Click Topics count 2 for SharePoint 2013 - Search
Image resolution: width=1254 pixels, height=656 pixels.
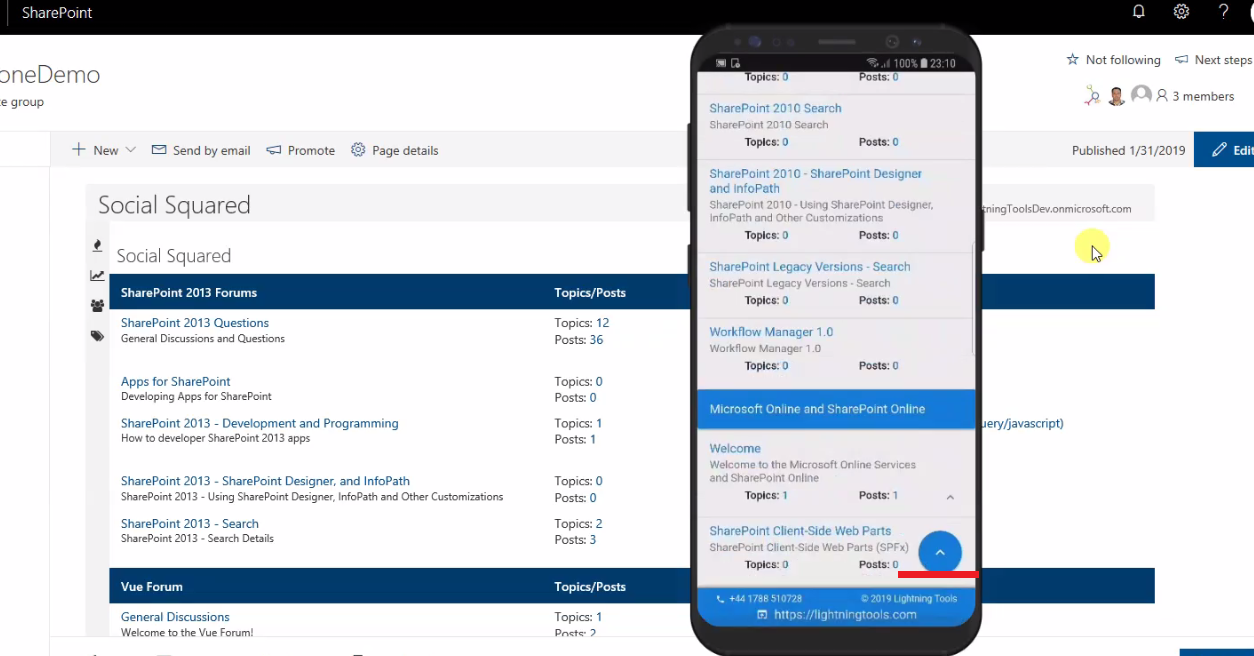599,523
